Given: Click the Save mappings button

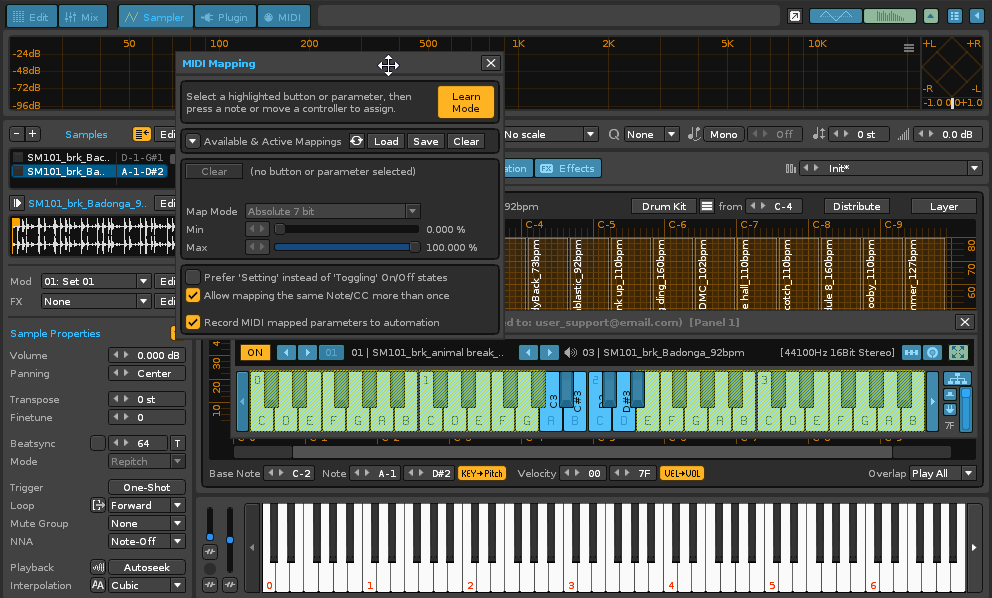Looking at the screenshot, I should pos(426,142).
